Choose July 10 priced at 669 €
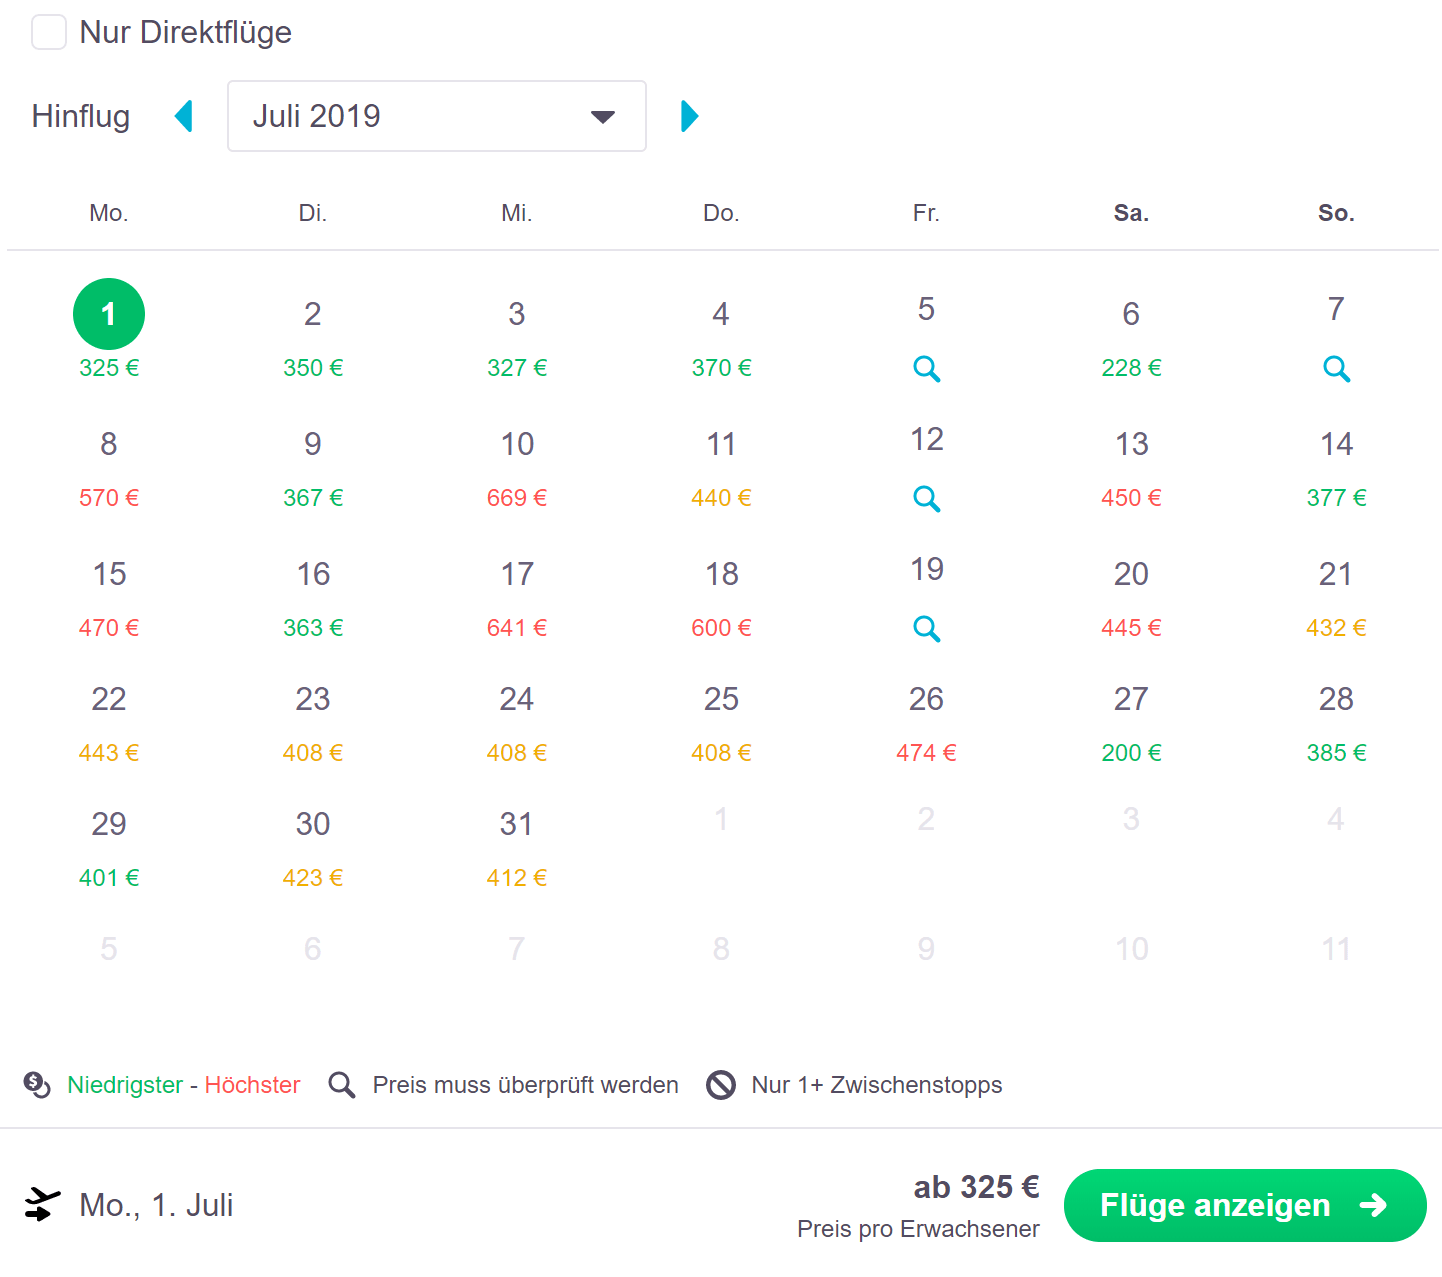The image size is (1442, 1277). 517,468
